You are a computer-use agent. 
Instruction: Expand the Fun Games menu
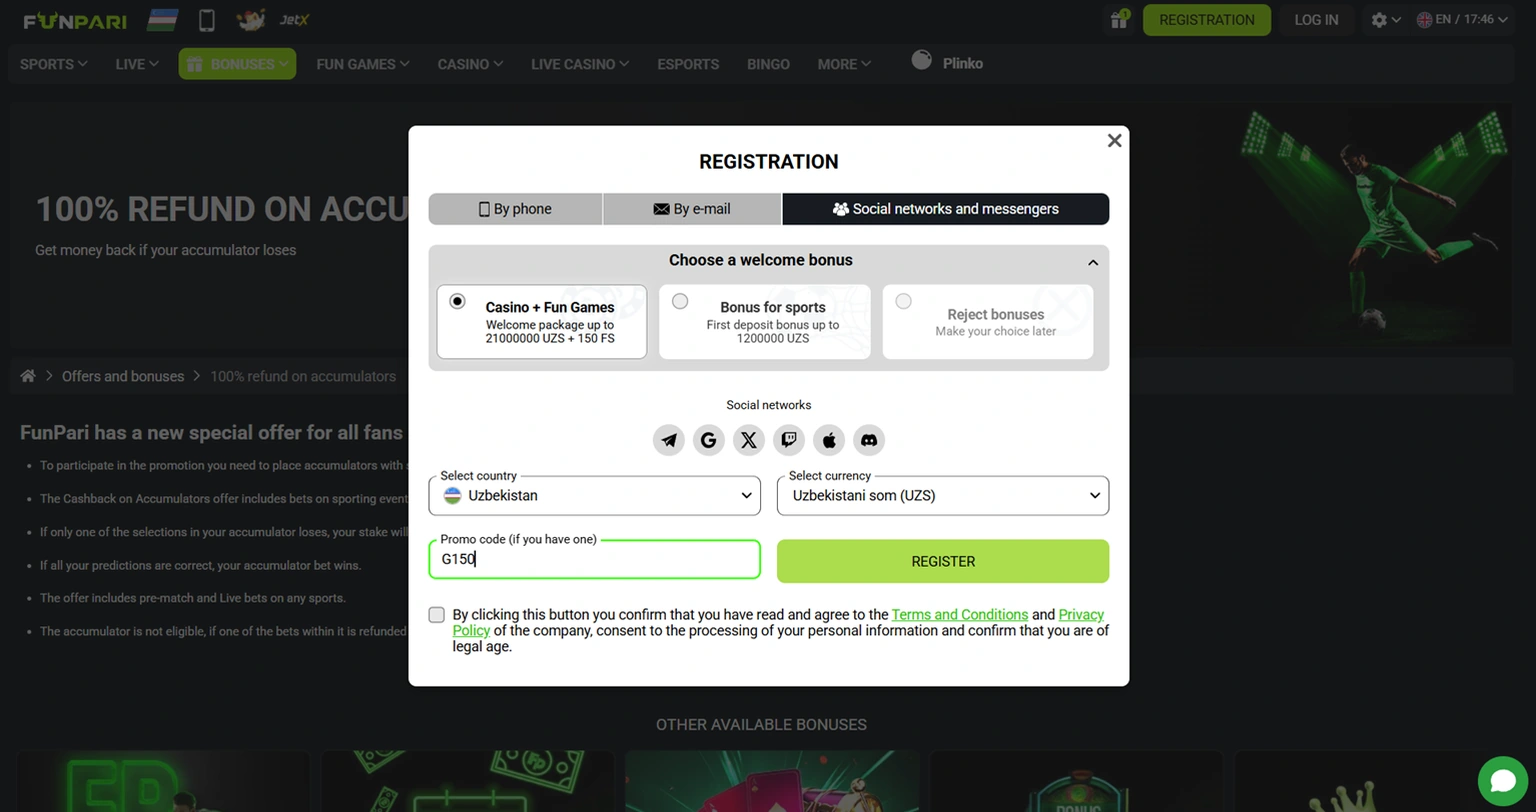point(363,64)
